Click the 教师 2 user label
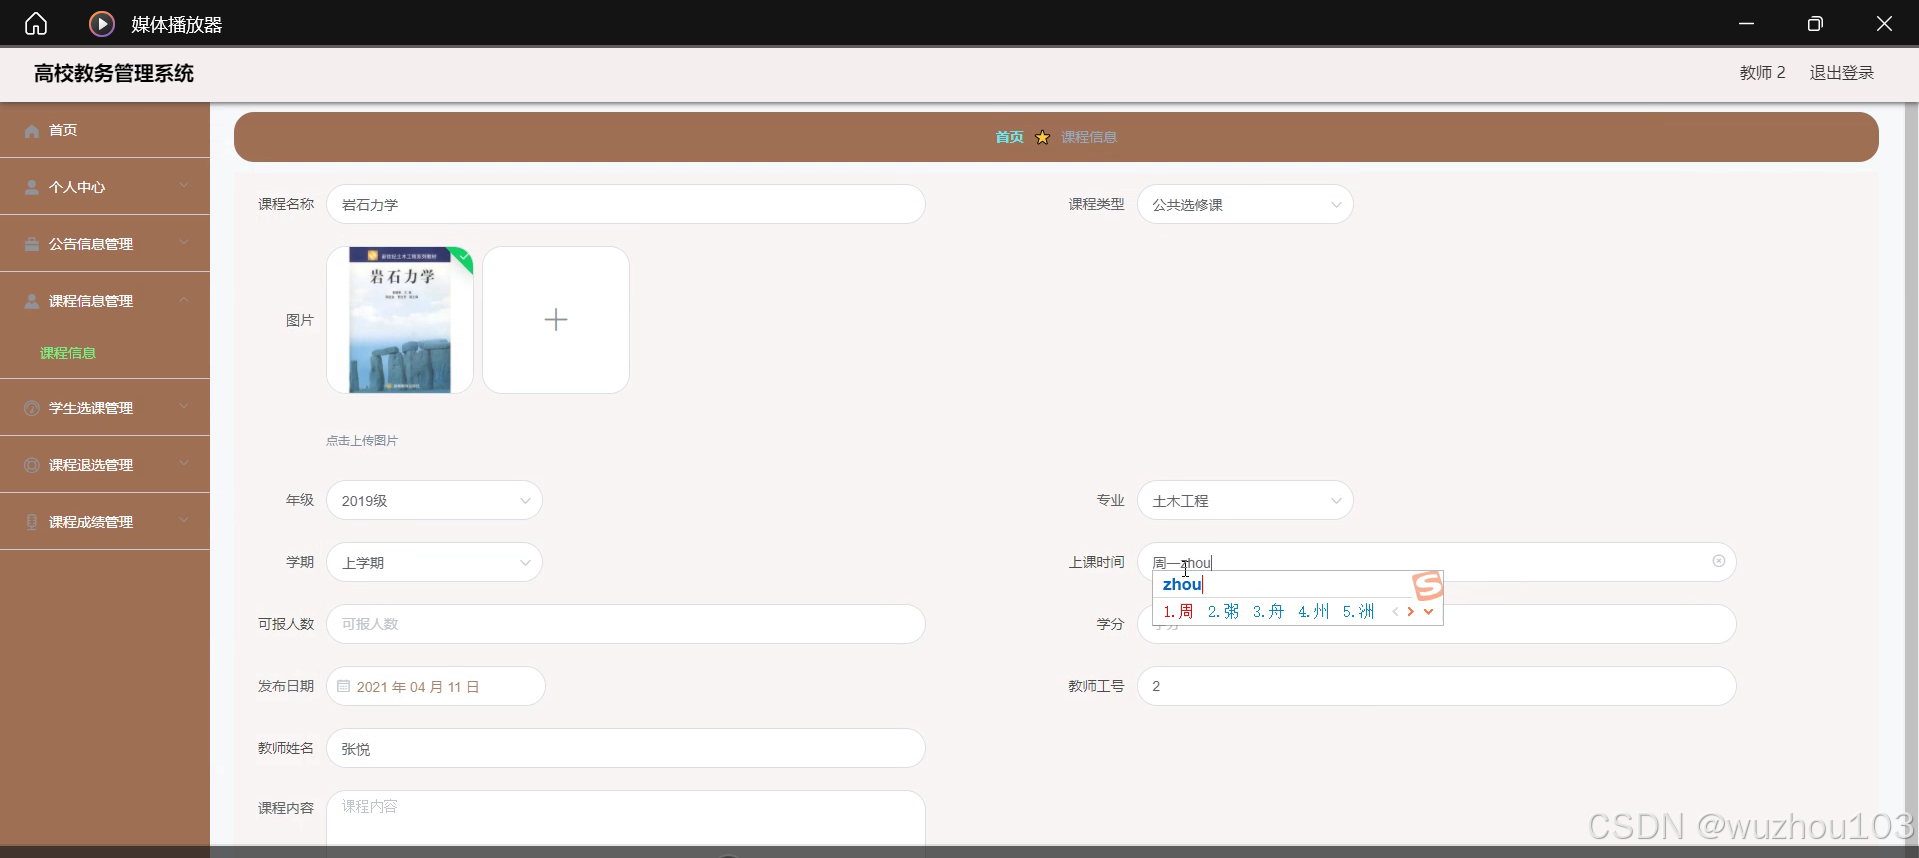 (1762, 73)
